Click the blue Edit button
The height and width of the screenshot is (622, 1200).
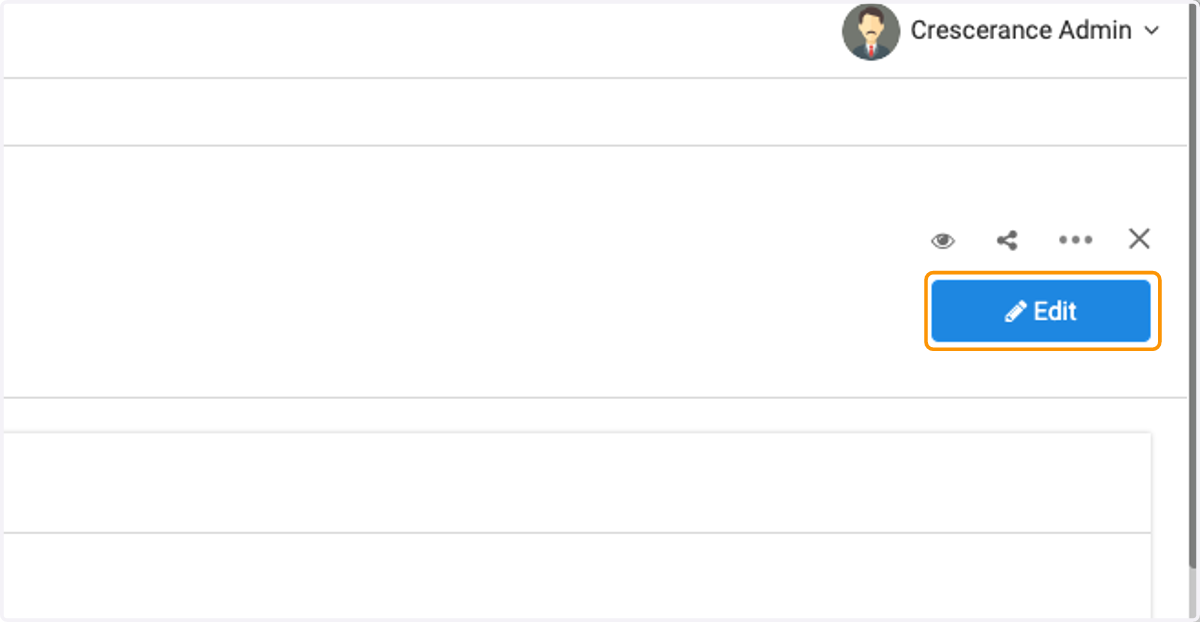tap(1041, 311)
